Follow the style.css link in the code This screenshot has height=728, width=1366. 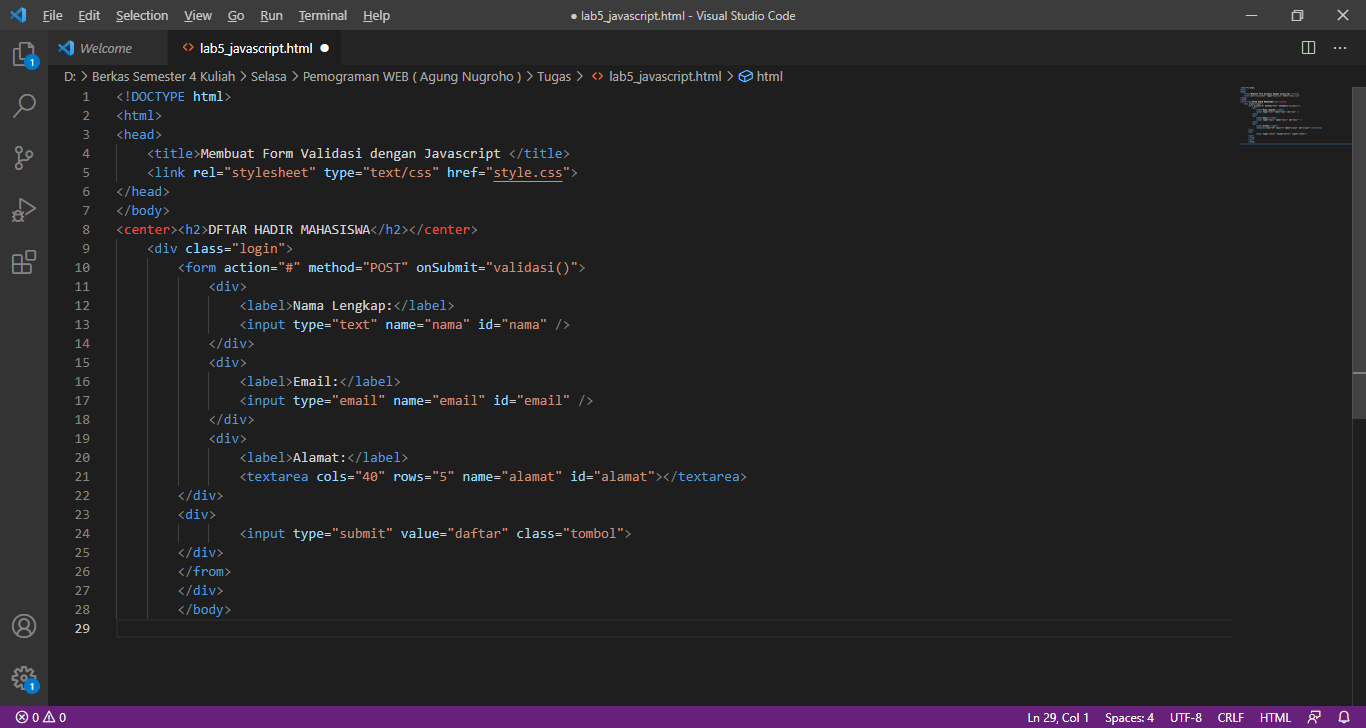528,172
